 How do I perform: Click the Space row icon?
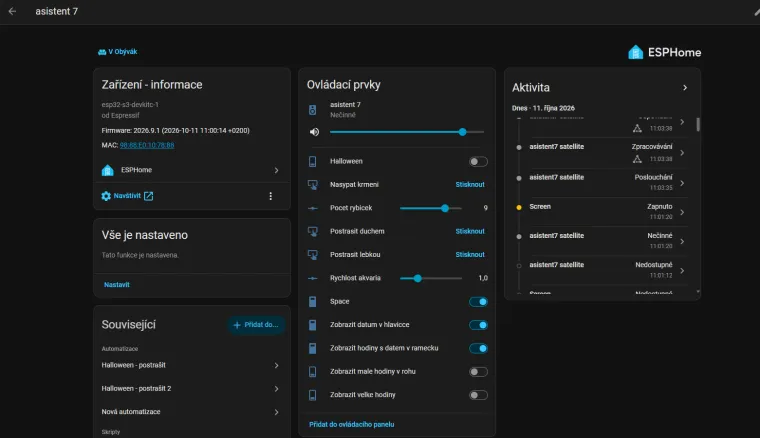click(313, 302)
